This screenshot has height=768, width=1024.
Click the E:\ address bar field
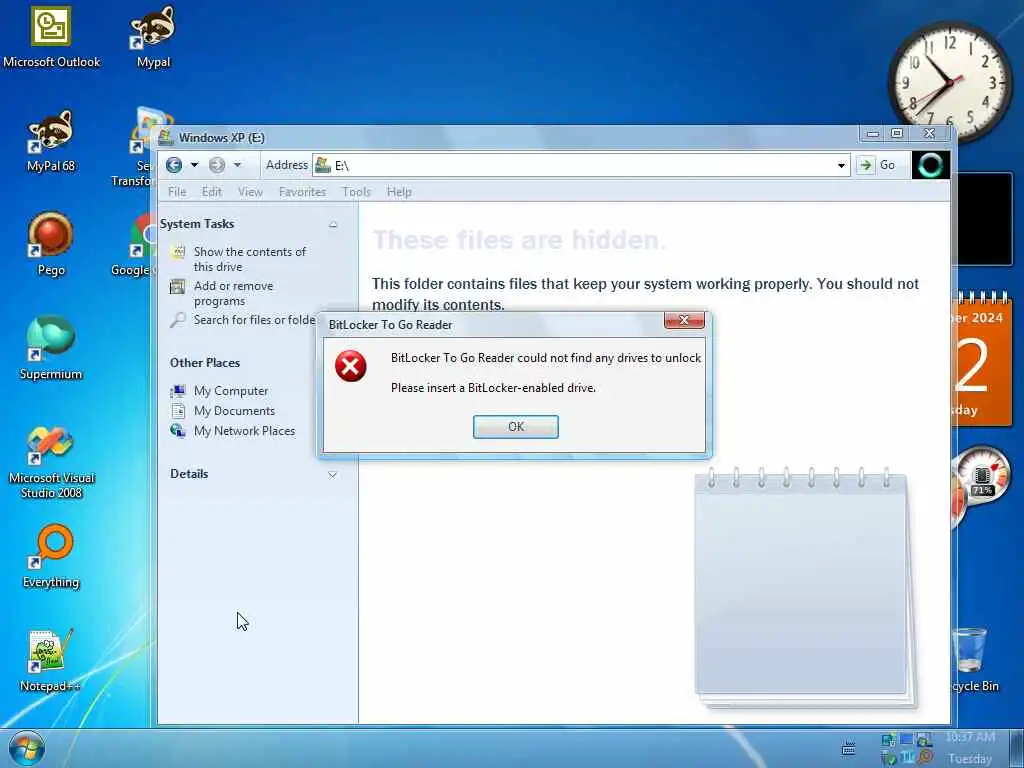point(581,165)
